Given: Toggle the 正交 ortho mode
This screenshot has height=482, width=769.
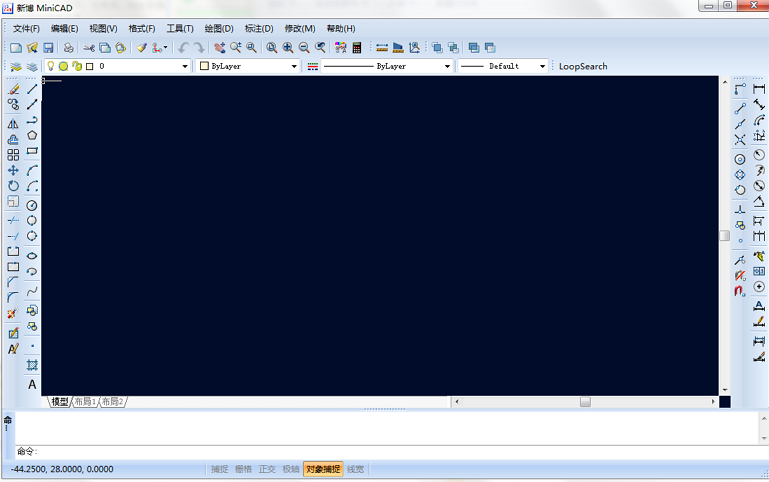Looking at the screenshot, I should tap(267, 469).
